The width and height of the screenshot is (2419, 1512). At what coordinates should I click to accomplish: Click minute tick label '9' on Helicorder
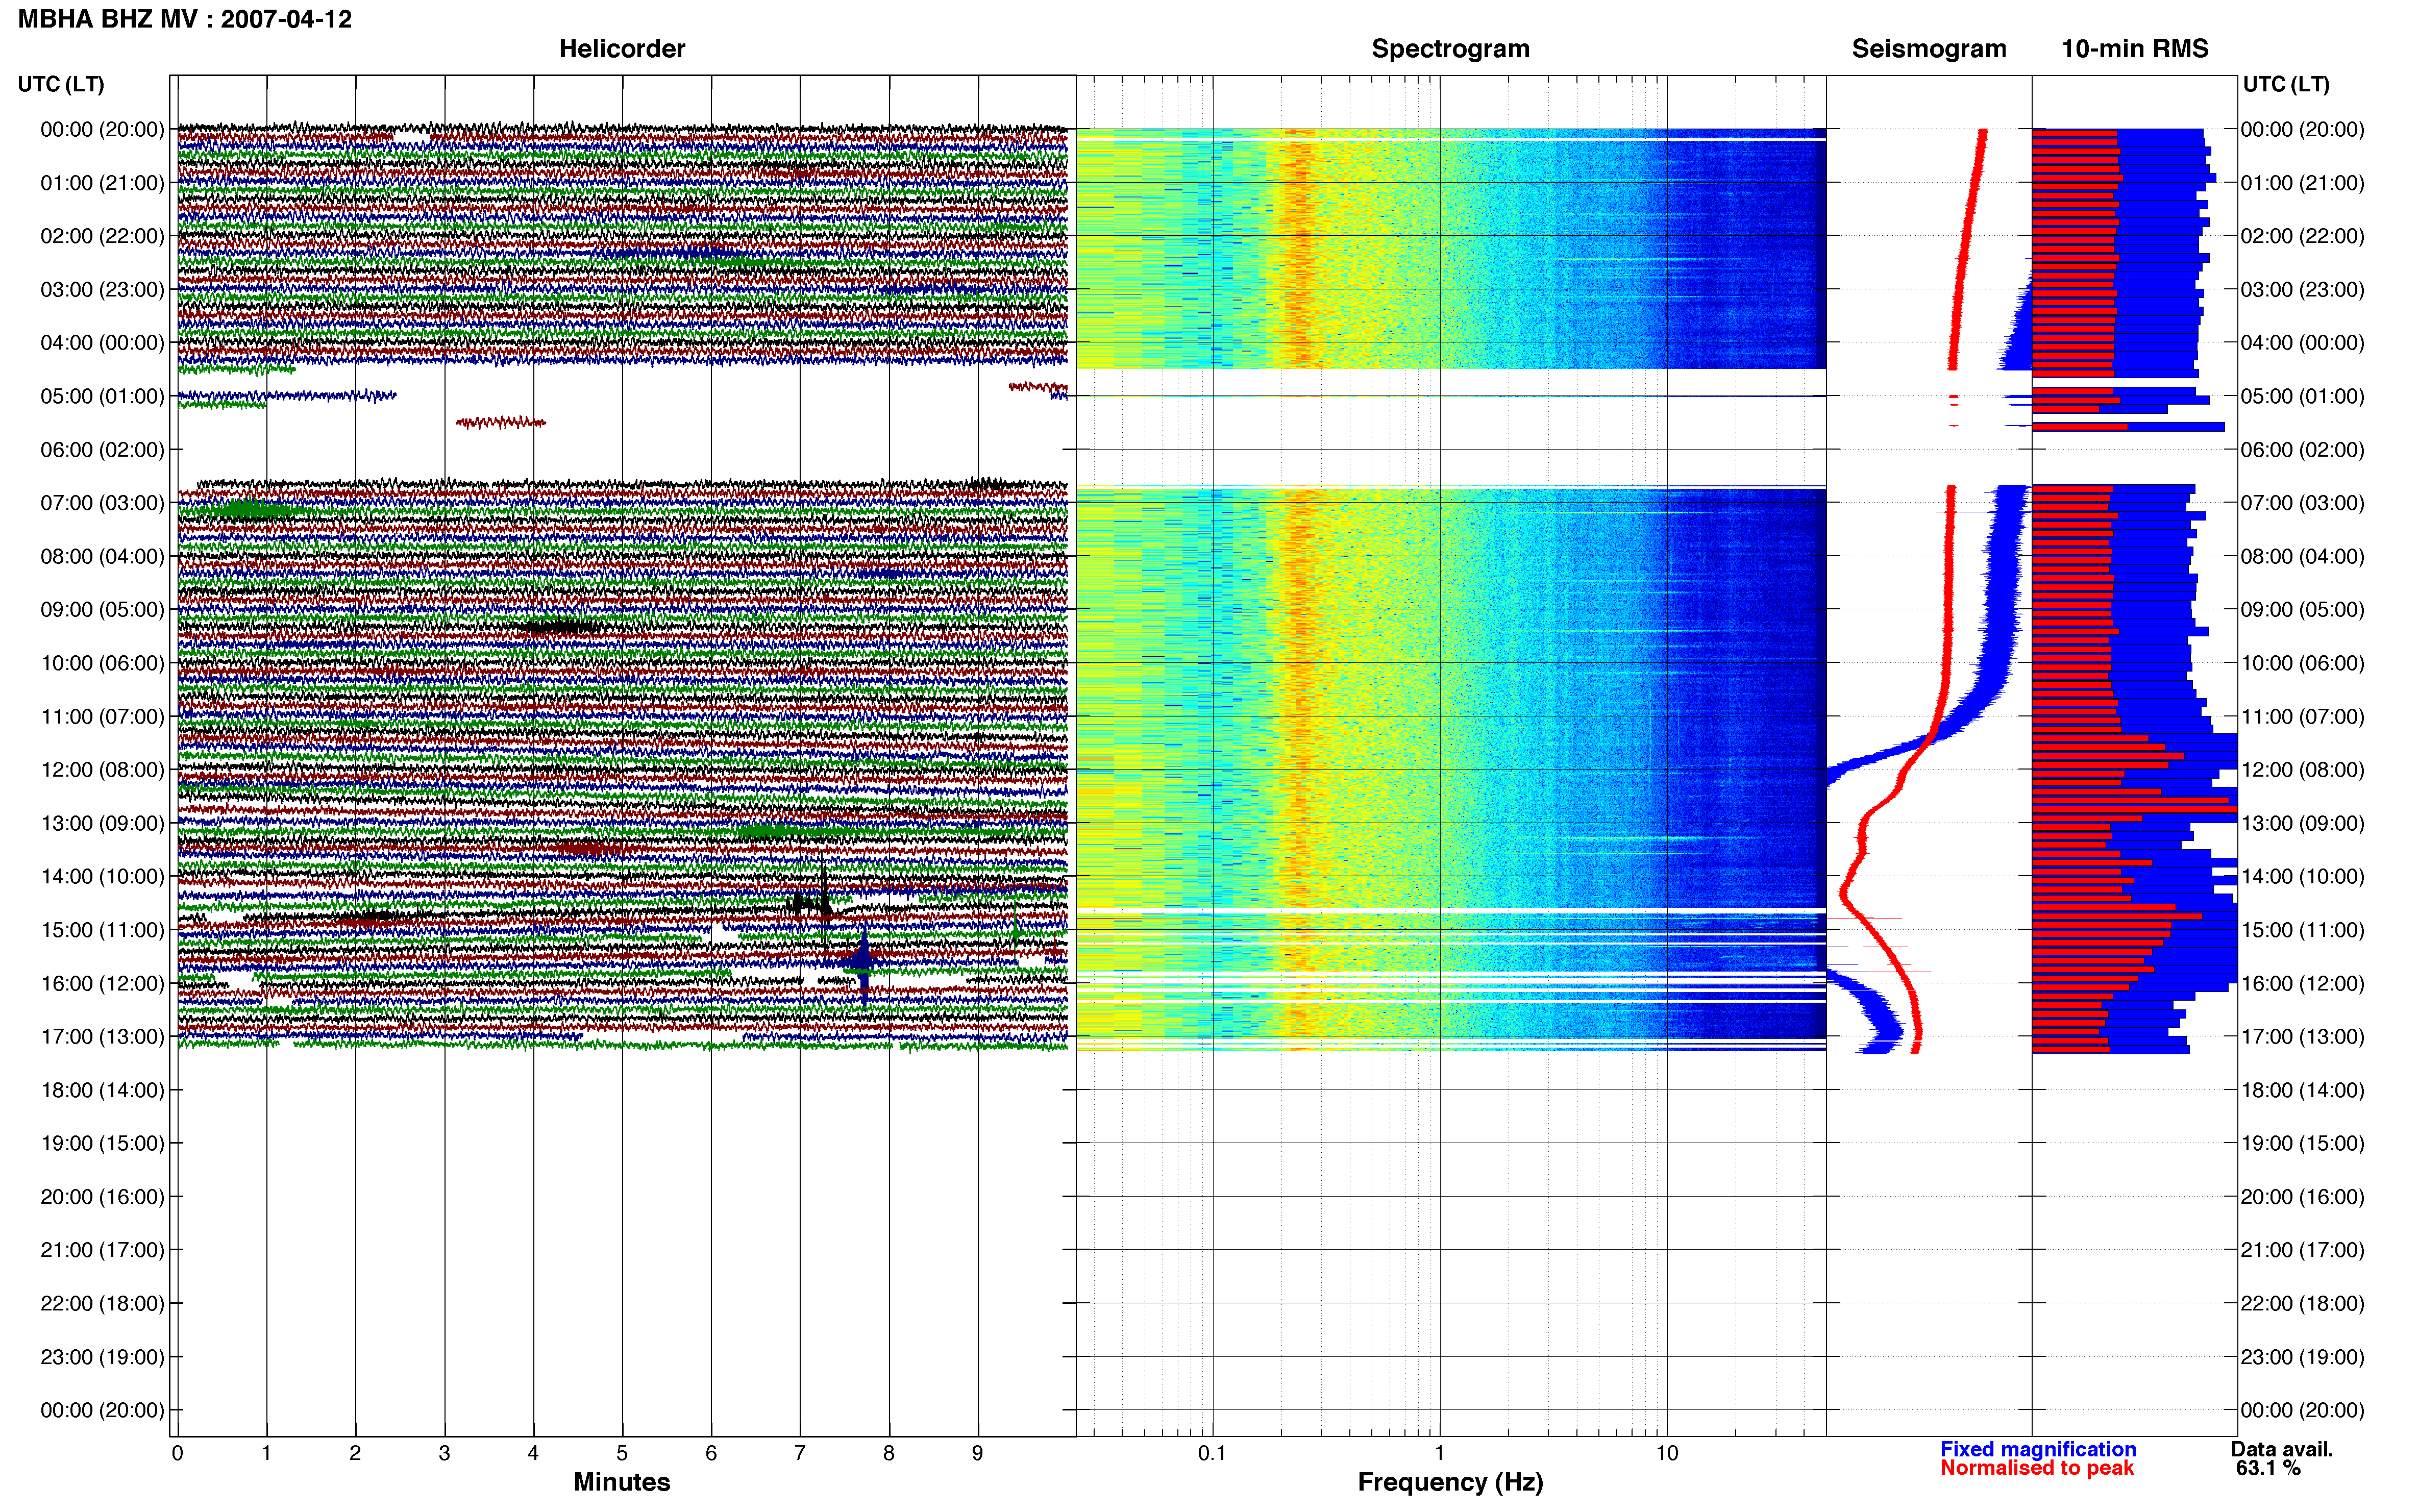coord(978,1453)
